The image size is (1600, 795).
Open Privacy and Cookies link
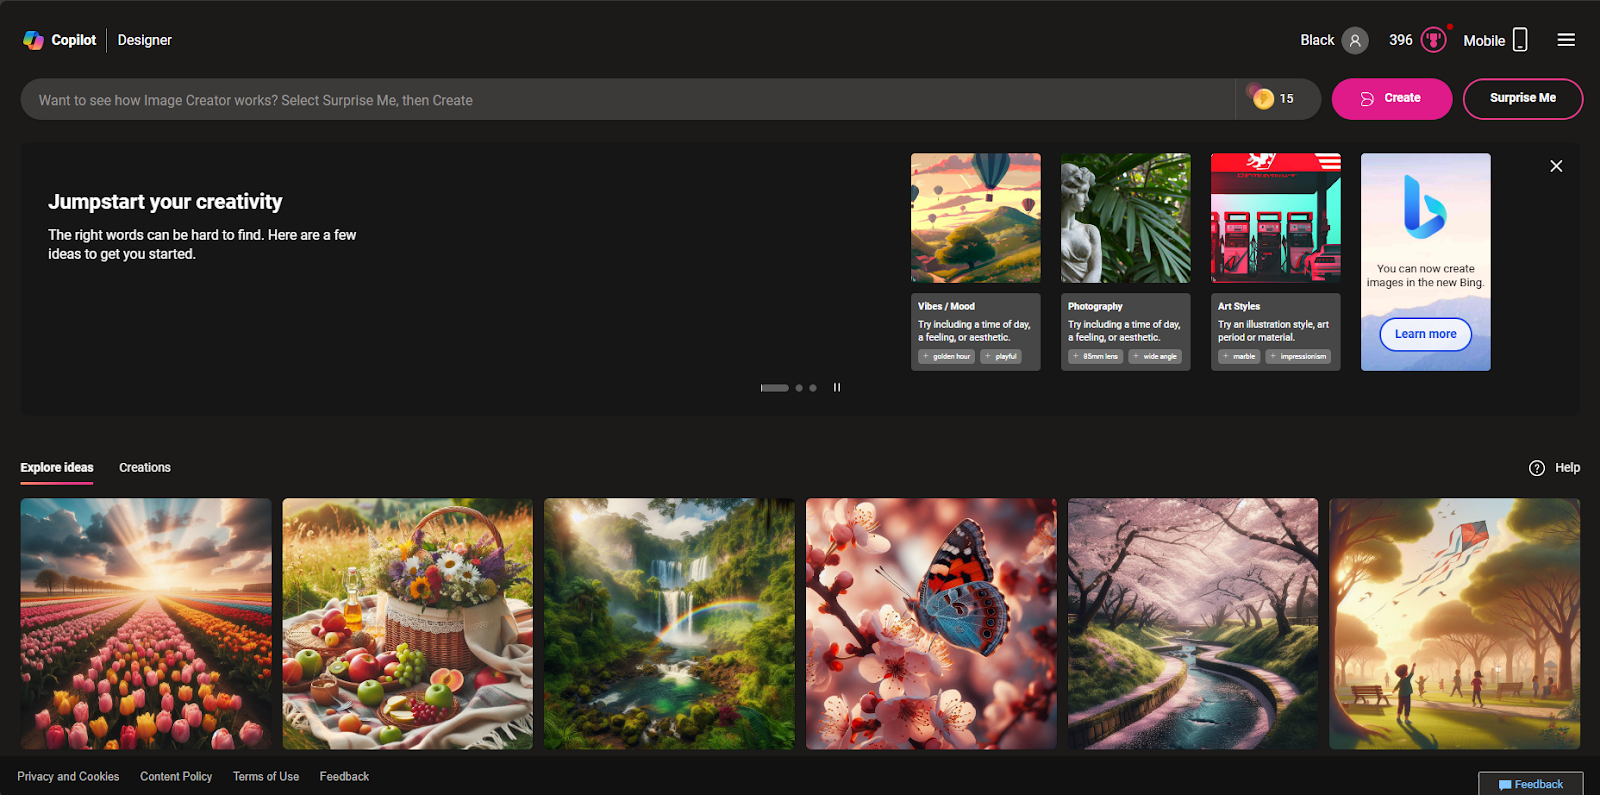68,777
